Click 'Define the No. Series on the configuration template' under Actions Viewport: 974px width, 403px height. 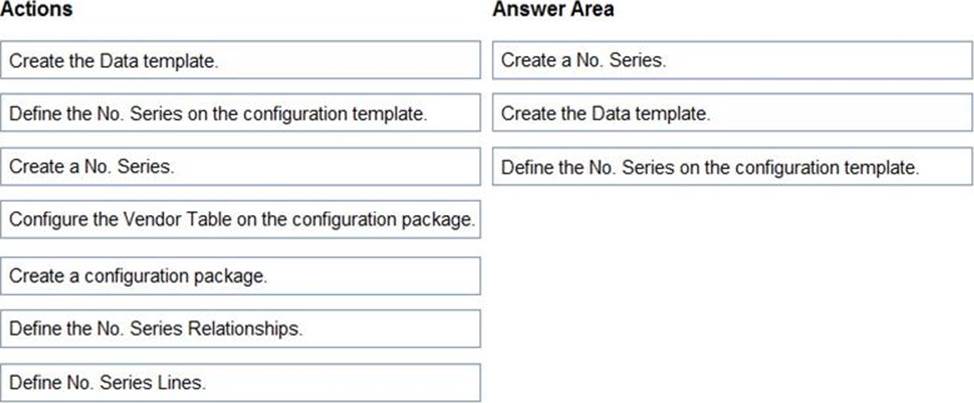[x=241, y=114]
